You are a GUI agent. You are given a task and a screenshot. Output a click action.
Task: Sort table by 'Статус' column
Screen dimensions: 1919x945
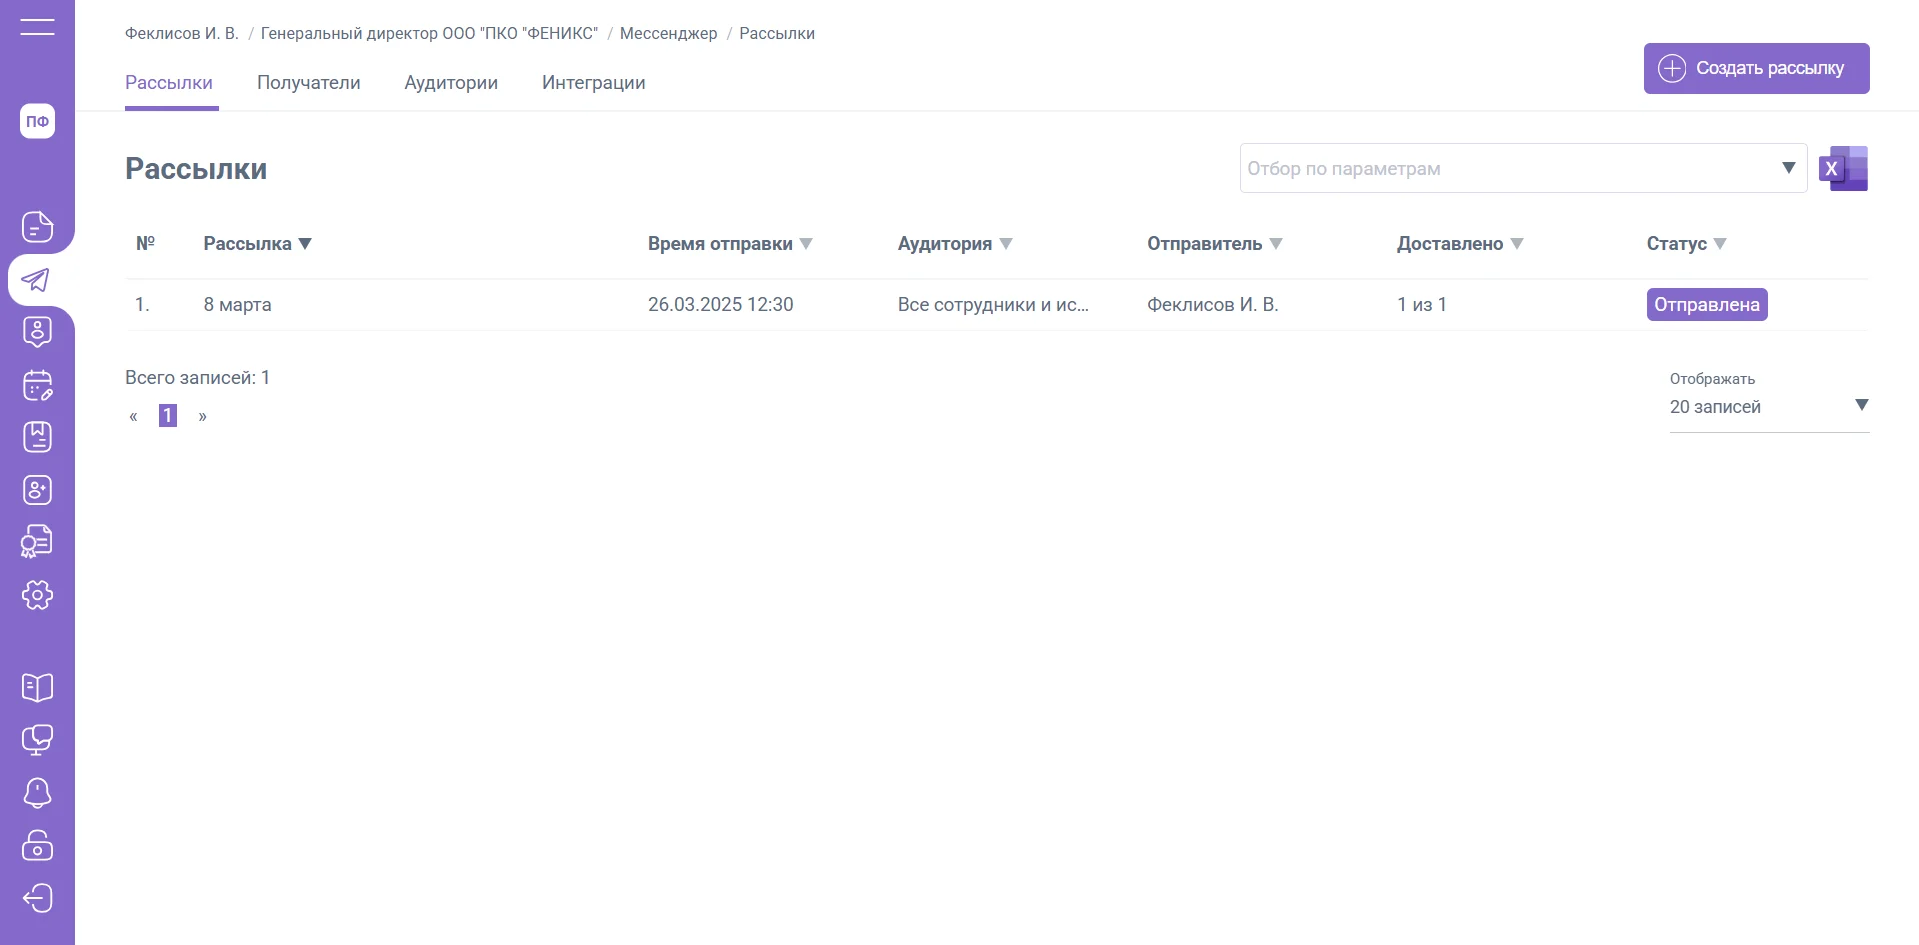1719,244
